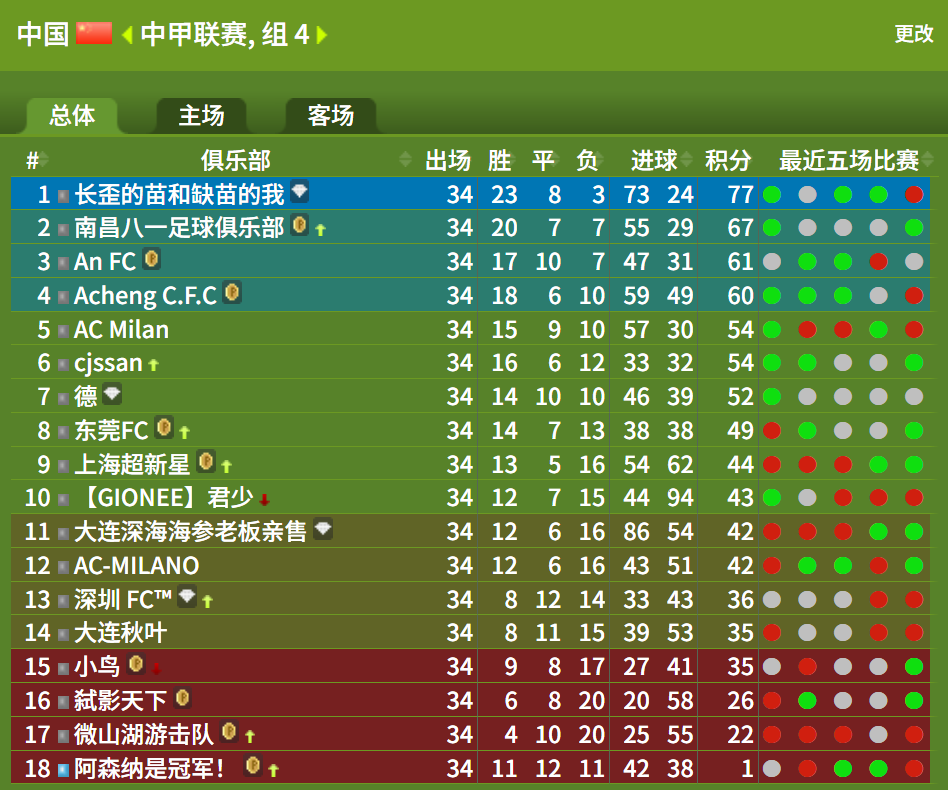
Task: Go to previous league group arrow
Action: click(127, 34)
